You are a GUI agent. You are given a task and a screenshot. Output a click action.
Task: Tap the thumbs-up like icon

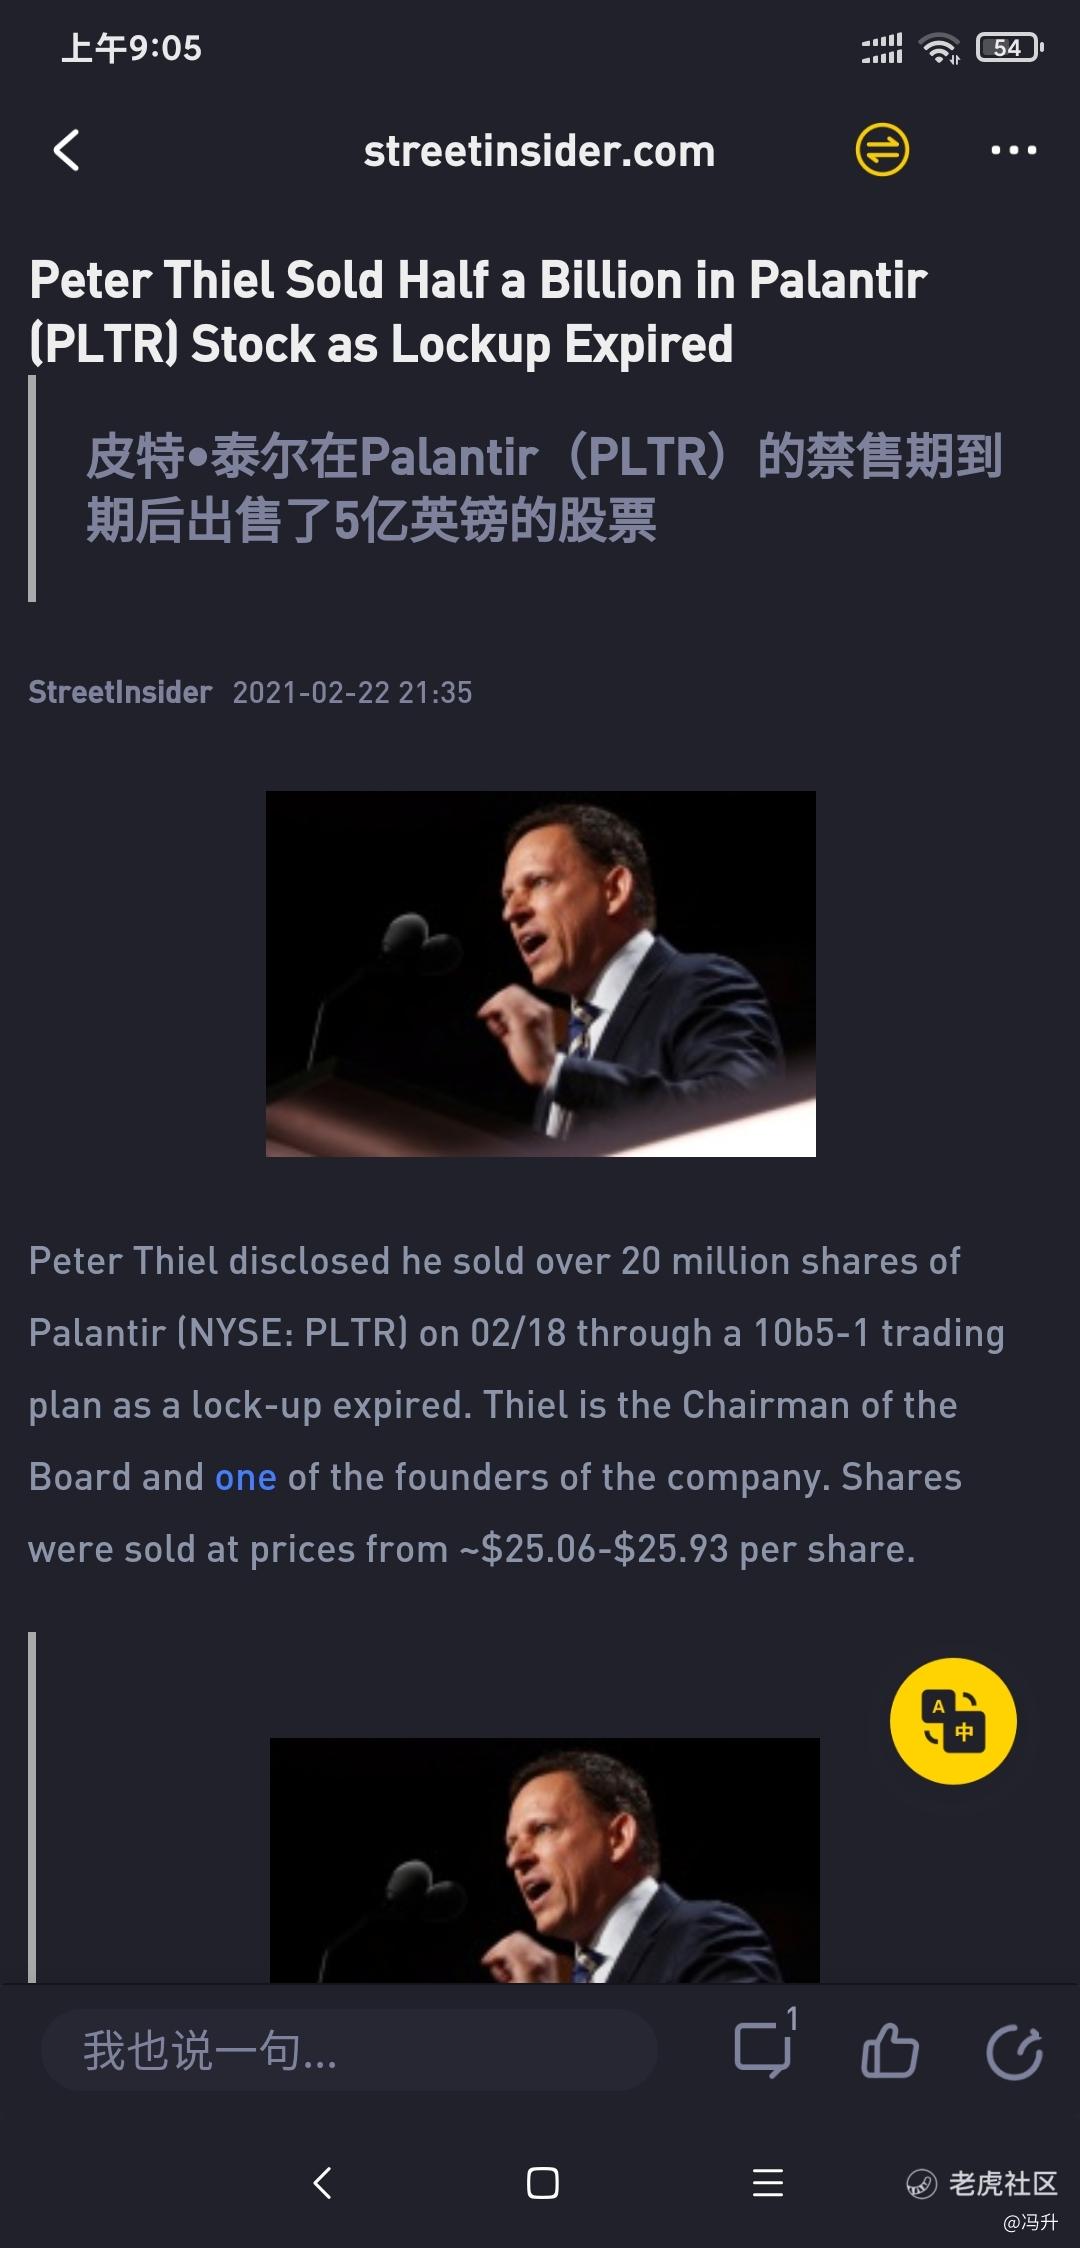pyautogui.click(x=889, y=2051)
